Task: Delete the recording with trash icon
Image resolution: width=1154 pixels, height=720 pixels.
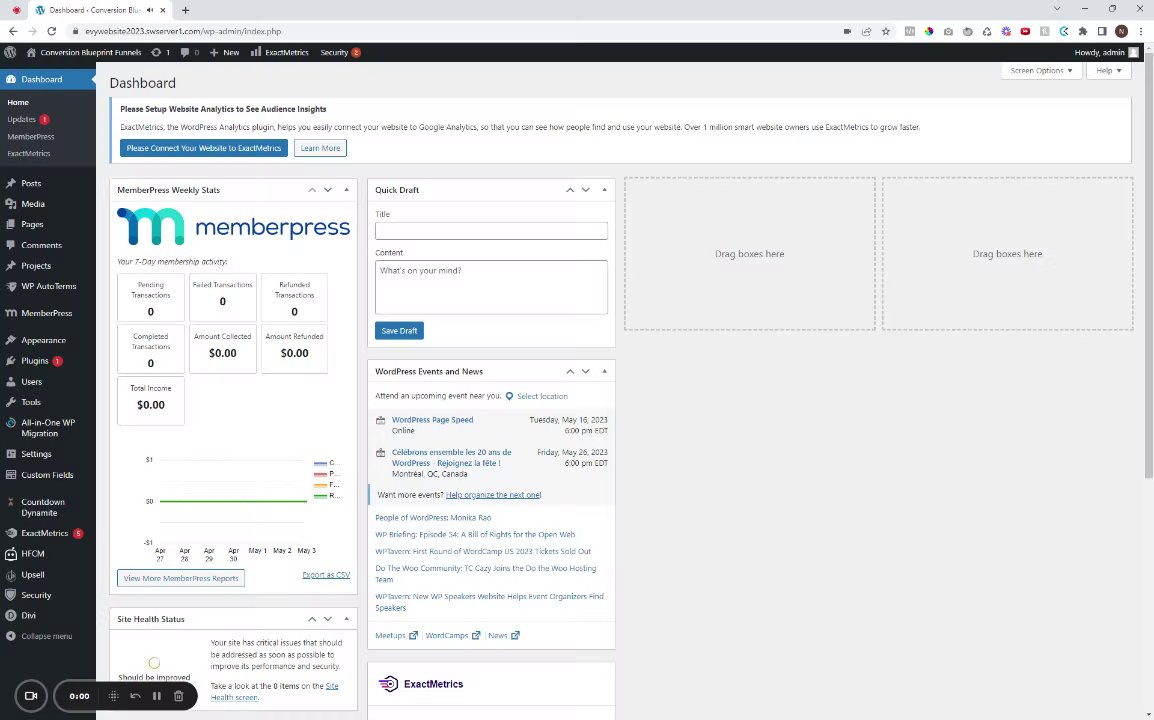Action: 178,696
